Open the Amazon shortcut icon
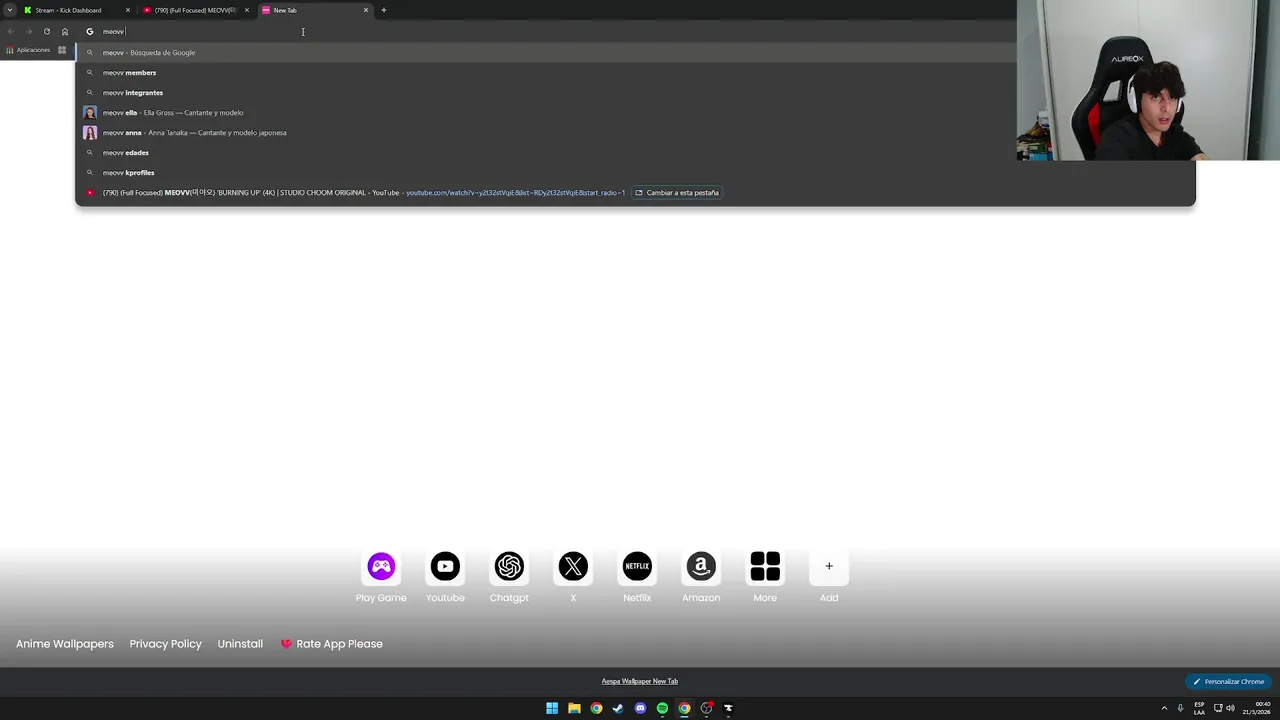 coord(701,566)
